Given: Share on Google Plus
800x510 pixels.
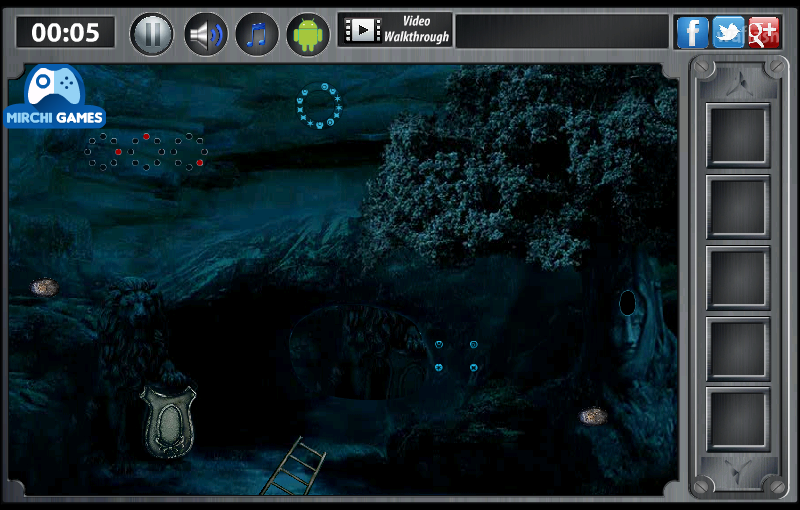Looking at the screenshot, I should [x=763, y=32].
